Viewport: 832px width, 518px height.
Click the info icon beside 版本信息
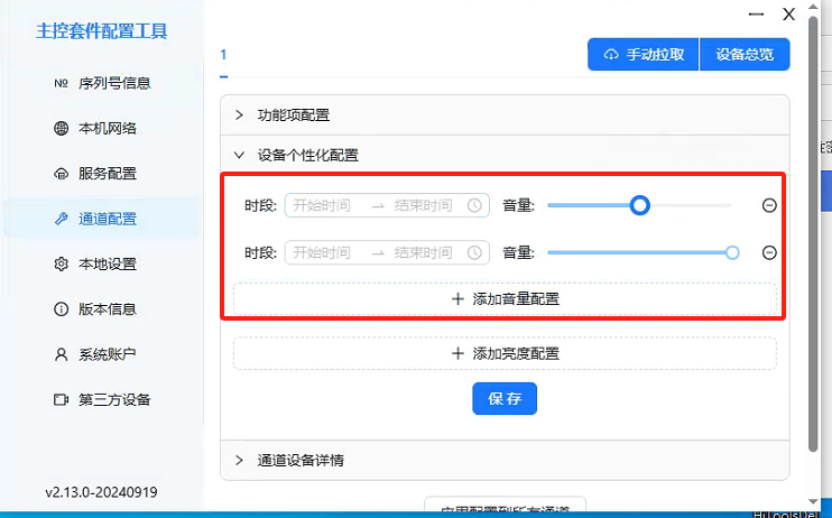(x=60, y=309)
